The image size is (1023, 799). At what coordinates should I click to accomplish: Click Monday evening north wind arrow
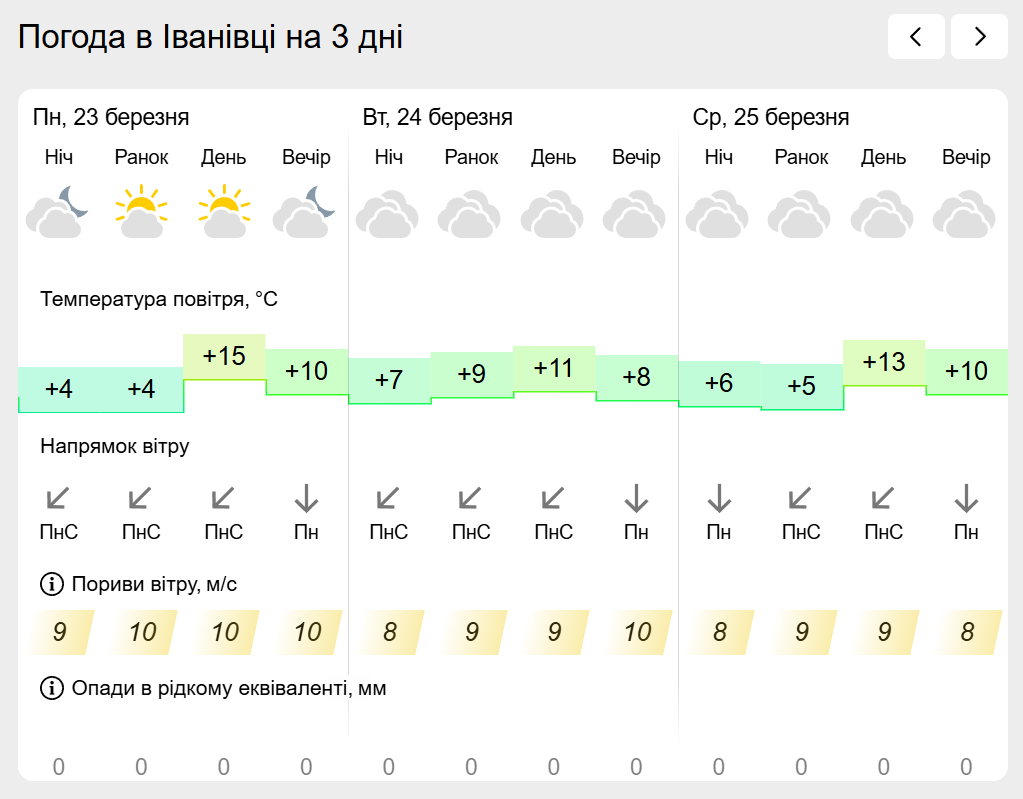(x=306, y=497)
